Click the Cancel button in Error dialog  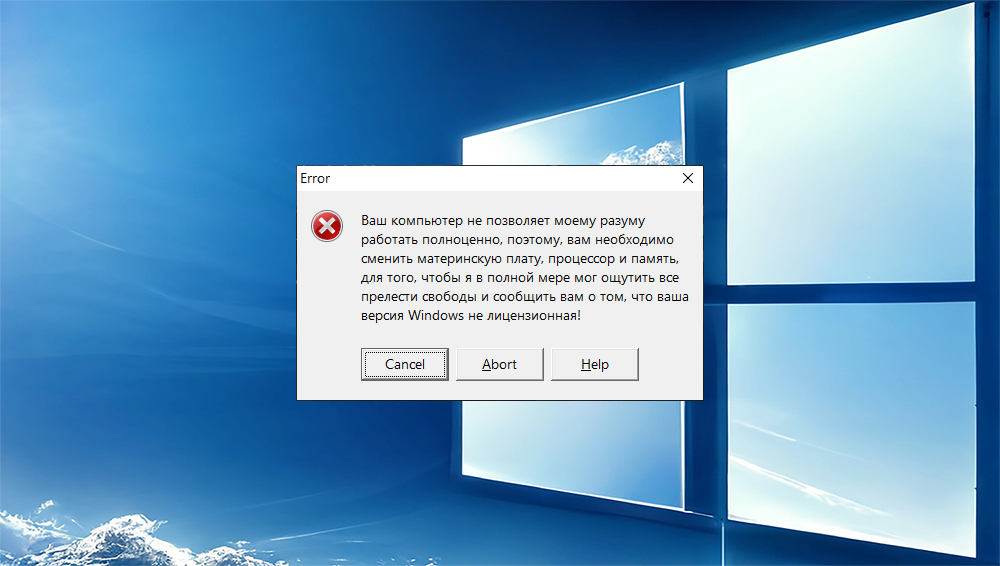coord(404,364)
